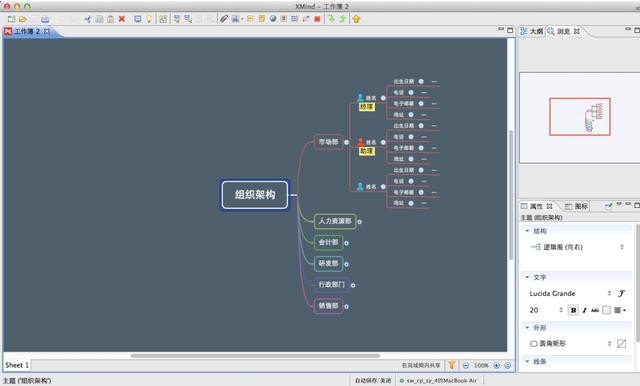Collapse the 结构 section
The width and height of the screenshot is (640, 386).
pyautogui.click(x=527, y=231)
